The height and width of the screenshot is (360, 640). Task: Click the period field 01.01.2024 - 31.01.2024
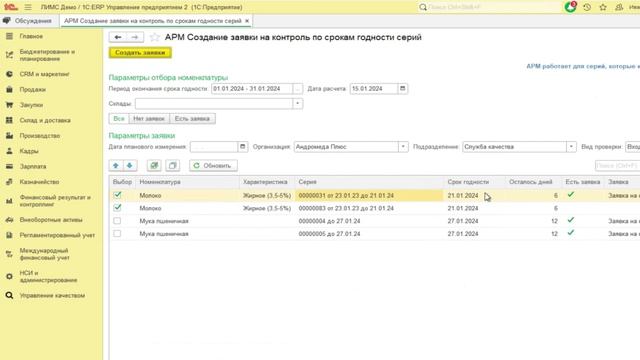[252, 89]
